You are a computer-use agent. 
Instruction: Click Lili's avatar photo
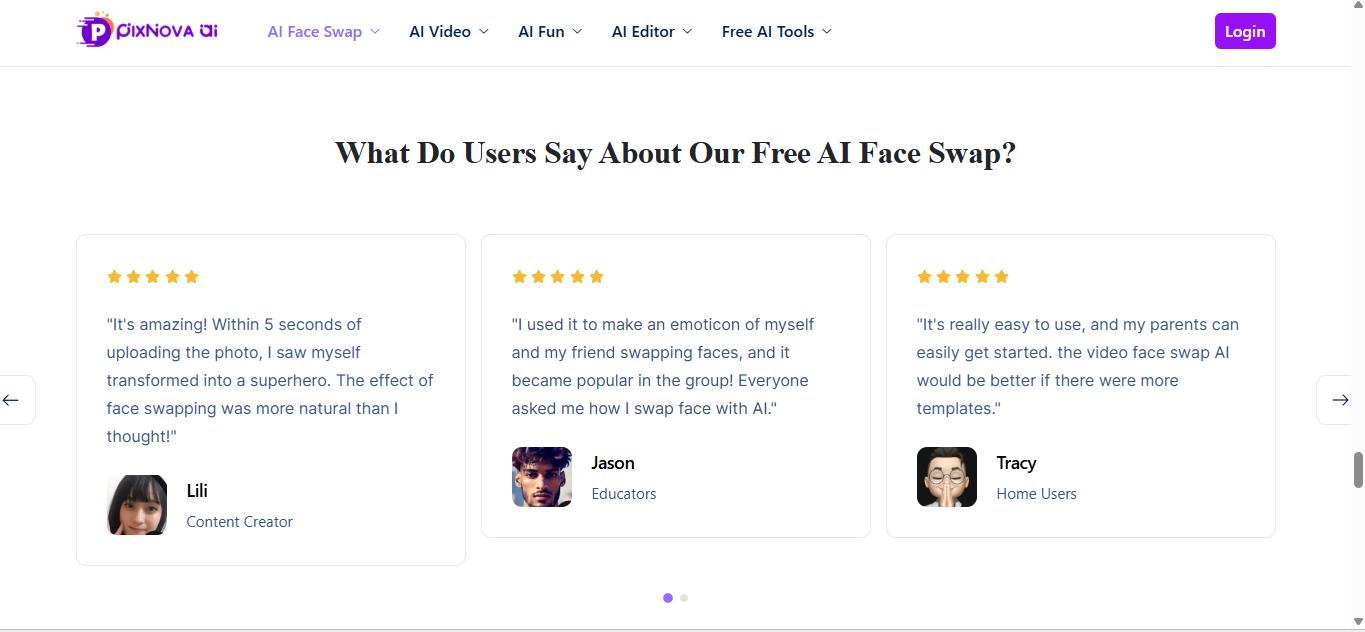pos(137,505)
